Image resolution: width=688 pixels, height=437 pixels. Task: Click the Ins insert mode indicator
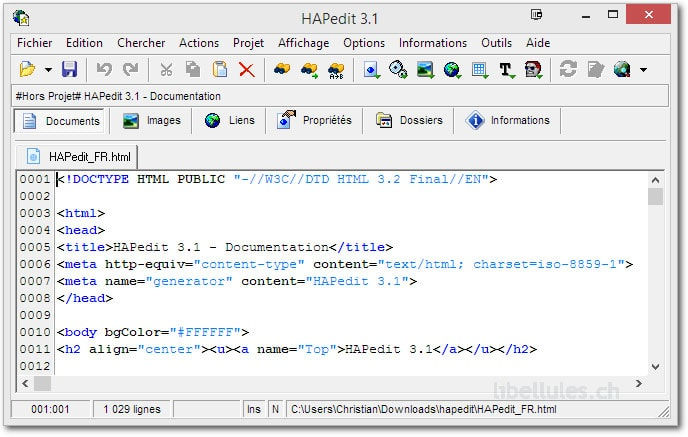click(x=254, y=409)
